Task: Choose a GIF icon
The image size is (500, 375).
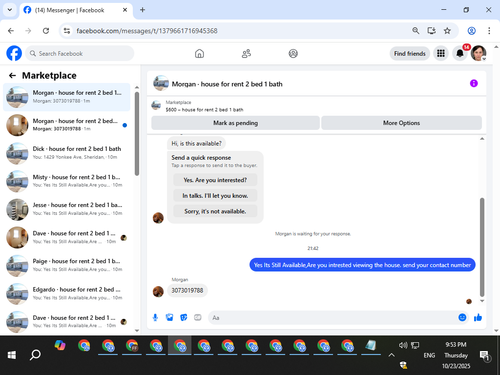Action: tap(198, 318)
